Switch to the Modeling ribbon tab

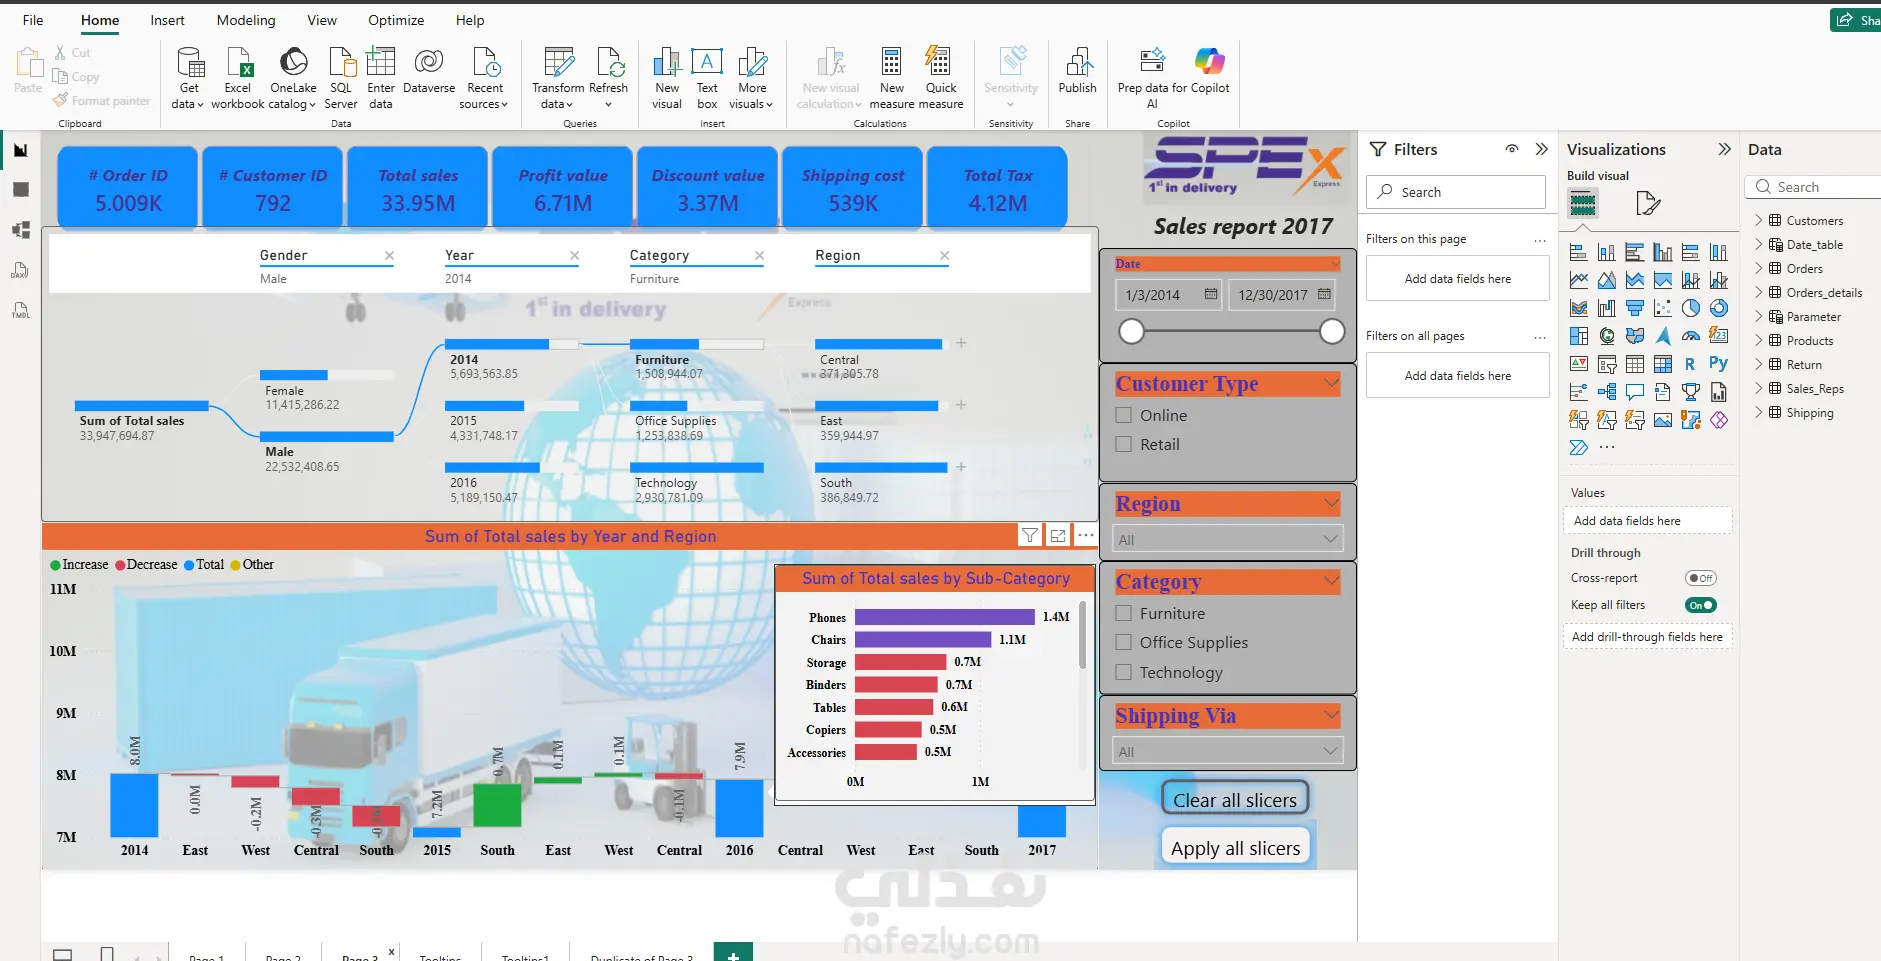tap(246, 20)
